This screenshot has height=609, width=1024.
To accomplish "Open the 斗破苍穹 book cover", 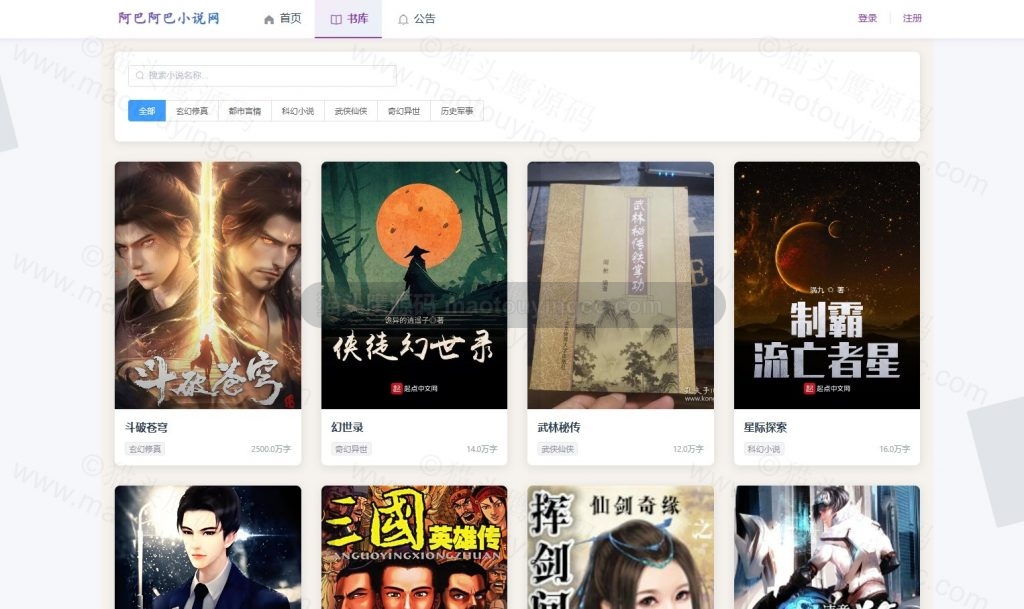I will [x=208, y=285].
